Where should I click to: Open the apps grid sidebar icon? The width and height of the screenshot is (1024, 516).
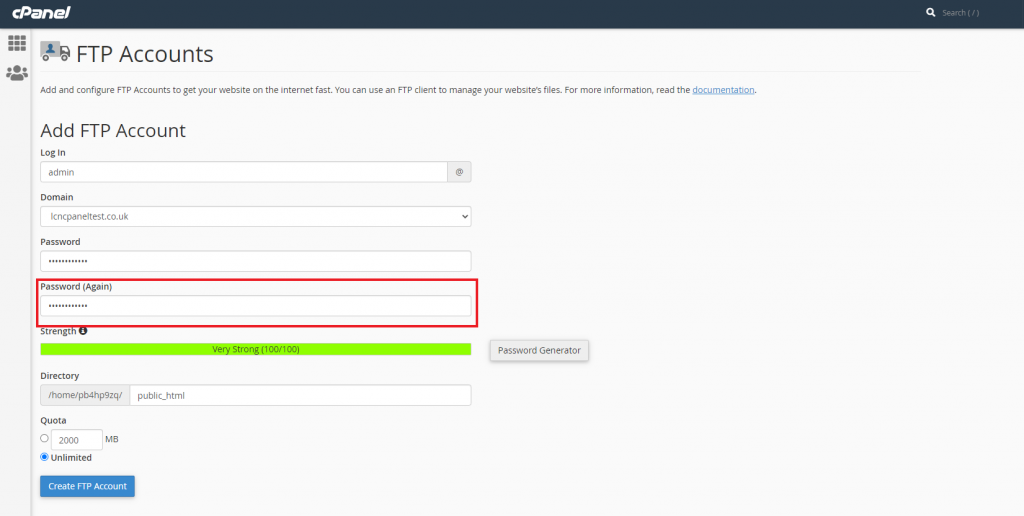[x=17, y=43]
